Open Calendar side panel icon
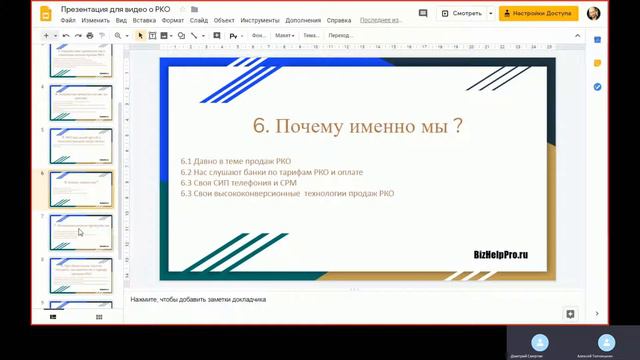 [597, 40]
